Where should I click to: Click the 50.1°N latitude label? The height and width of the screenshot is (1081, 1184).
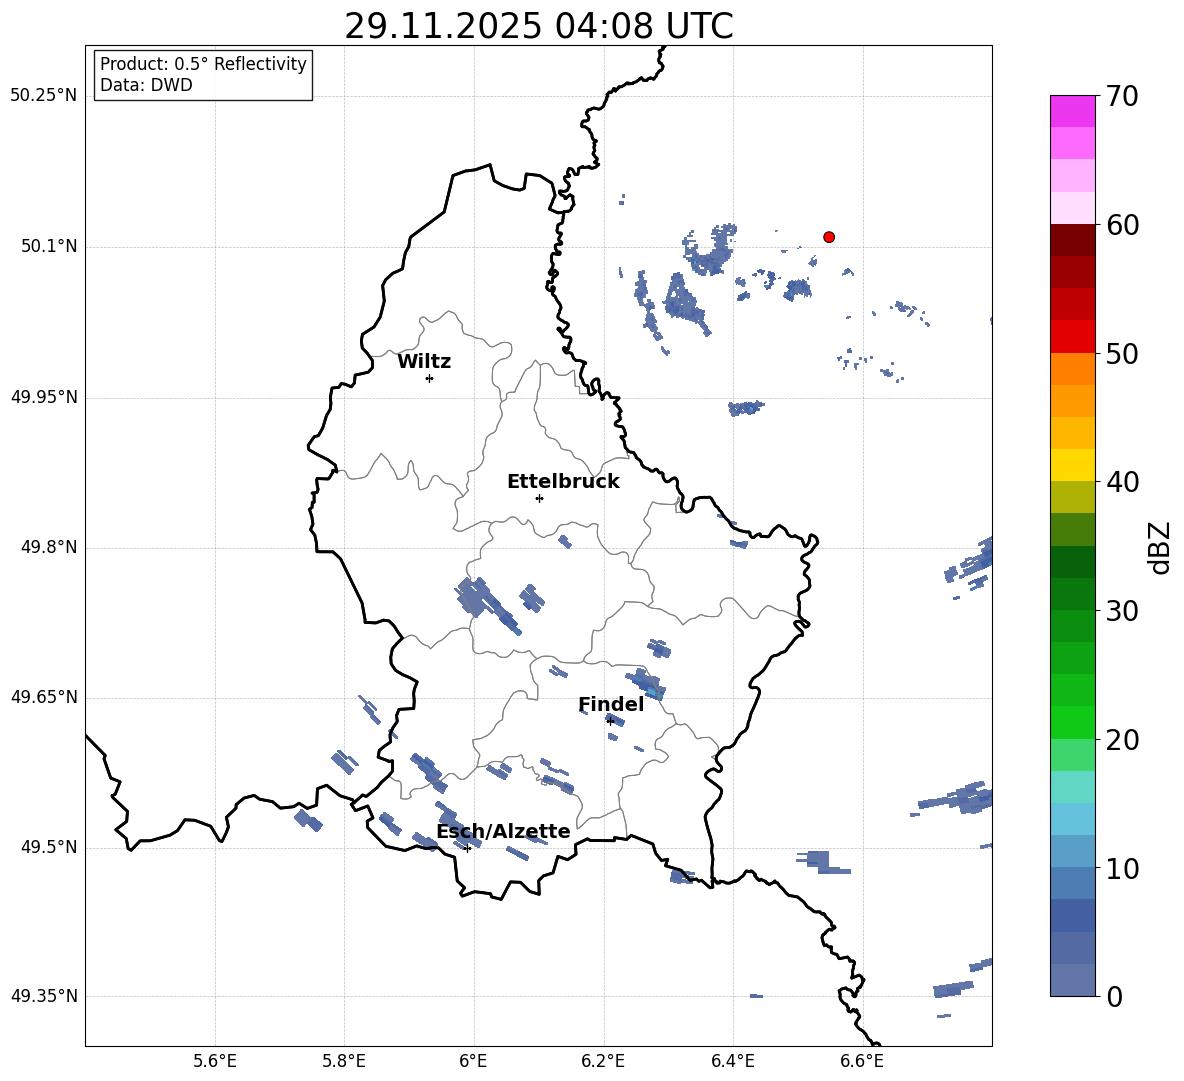tap(49, 247)
